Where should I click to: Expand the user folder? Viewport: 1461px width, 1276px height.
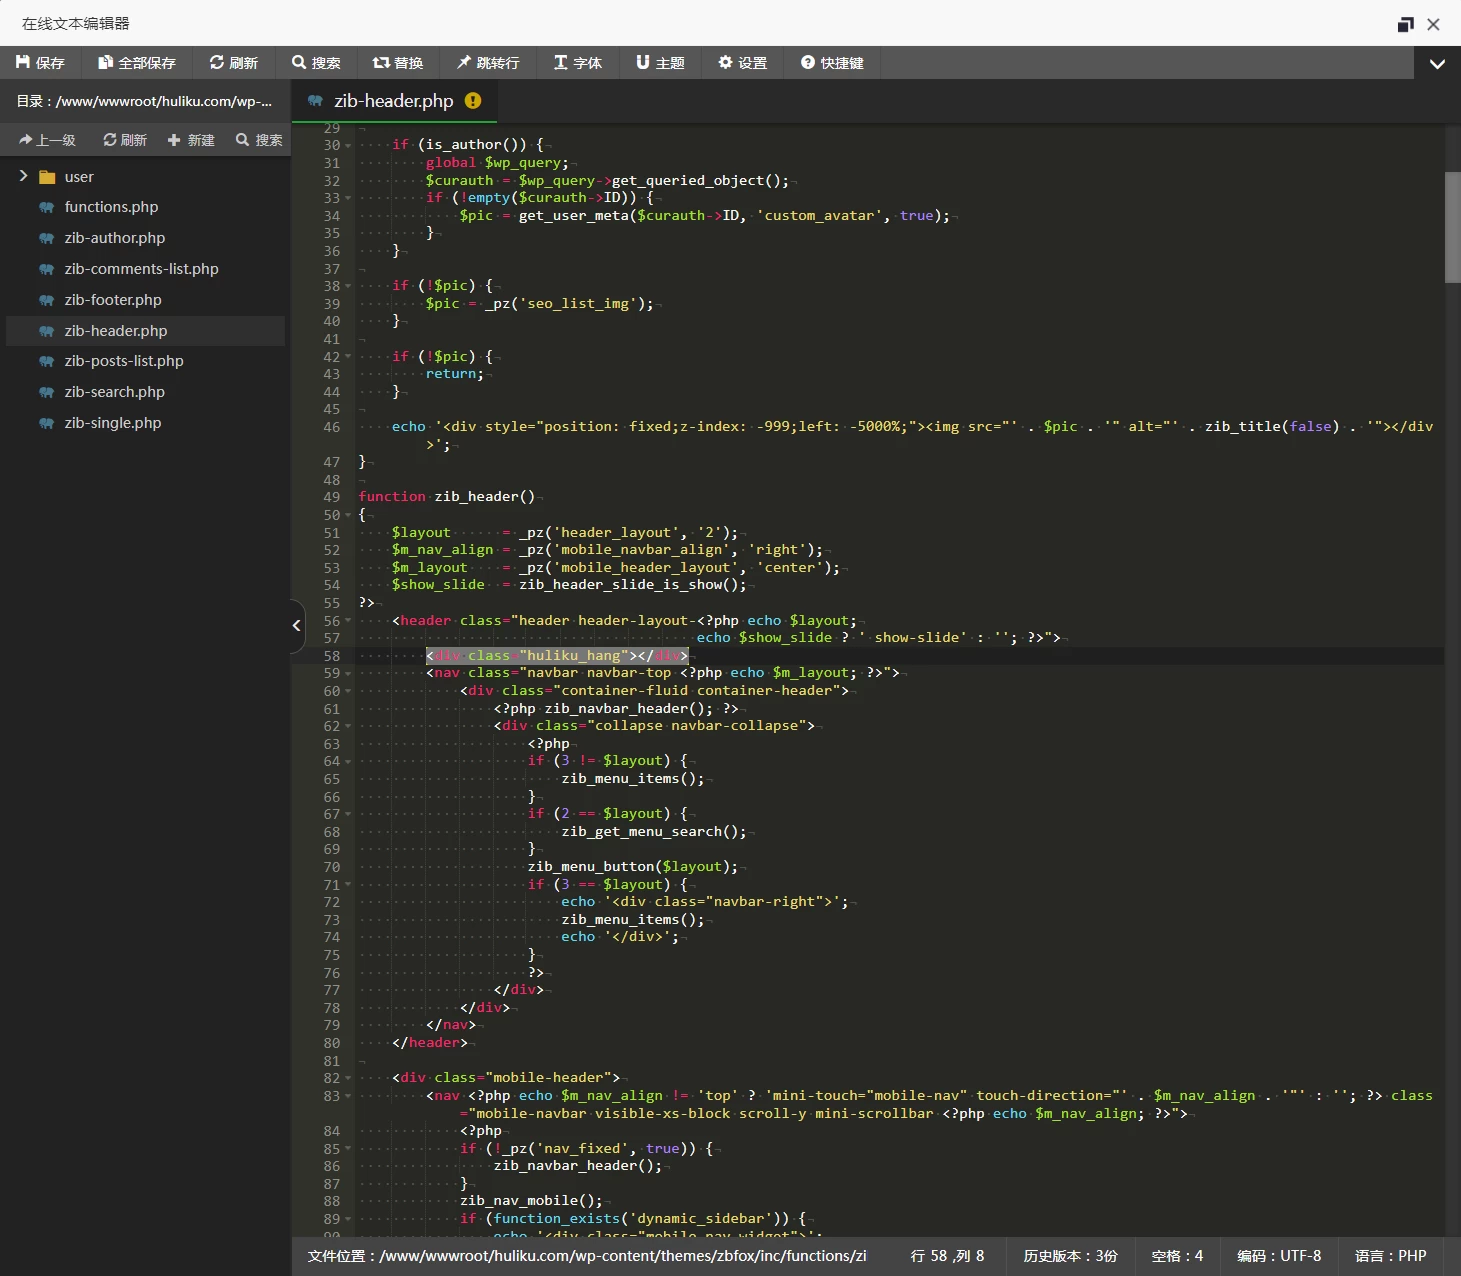tap(23, 177)
